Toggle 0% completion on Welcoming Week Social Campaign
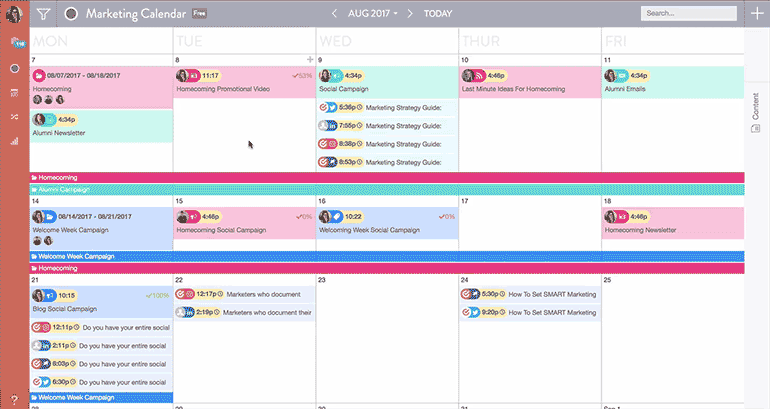This screenshot has width=770, height=409. click(446, 217)
